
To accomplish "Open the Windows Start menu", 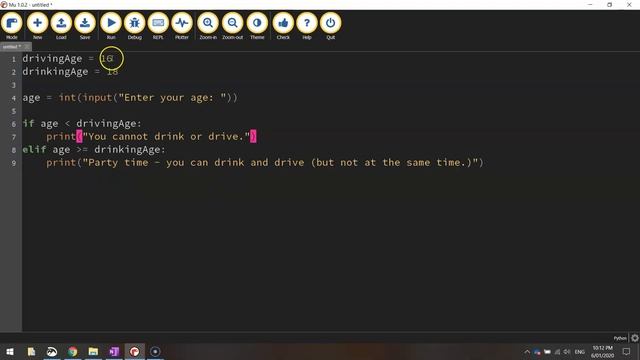I will tap(10, 351).
